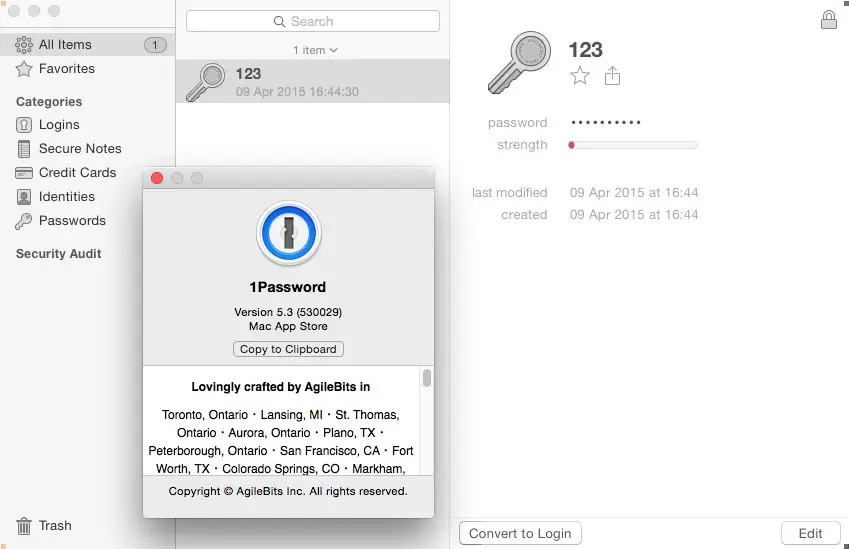Screen dimensions: 849x549
Task: Click the 1Password name in About dialog
Action: (x=288, y=287)
